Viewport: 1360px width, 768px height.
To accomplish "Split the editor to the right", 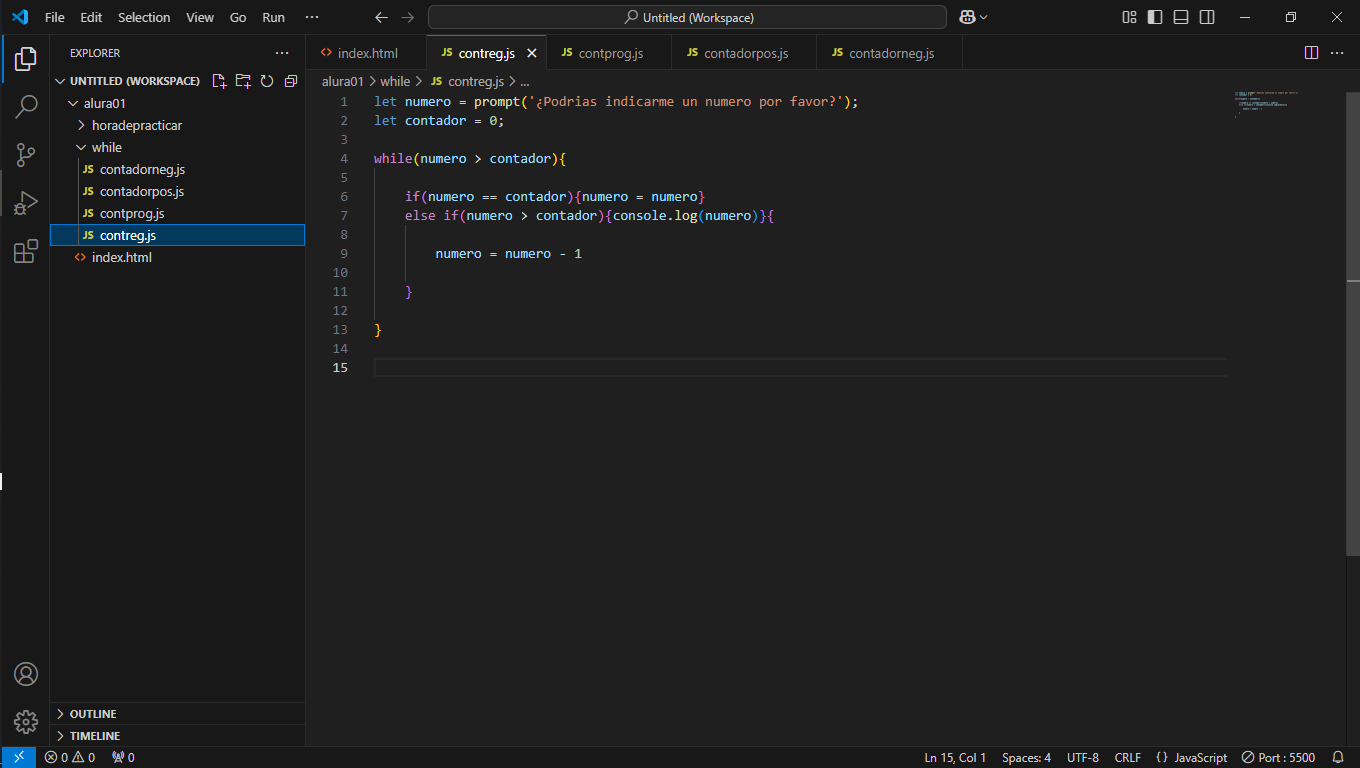I will click(1311, 53).
